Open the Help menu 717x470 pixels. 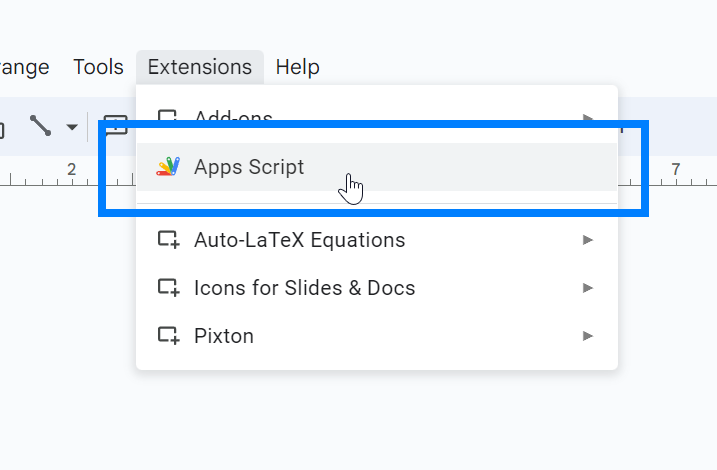(x=297, y=67)
